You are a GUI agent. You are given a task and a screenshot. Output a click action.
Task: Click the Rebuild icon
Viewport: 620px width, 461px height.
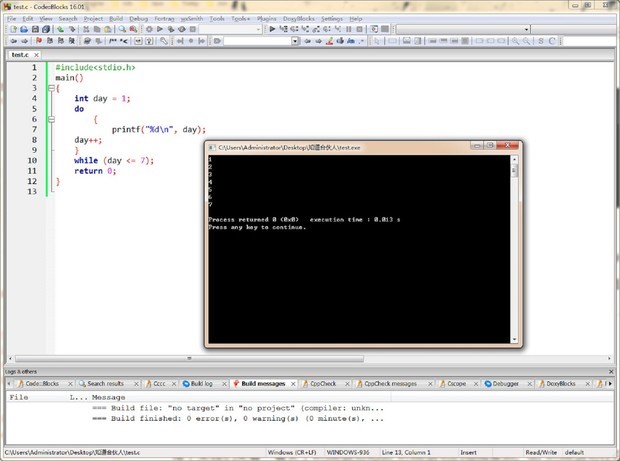[182, 29]
